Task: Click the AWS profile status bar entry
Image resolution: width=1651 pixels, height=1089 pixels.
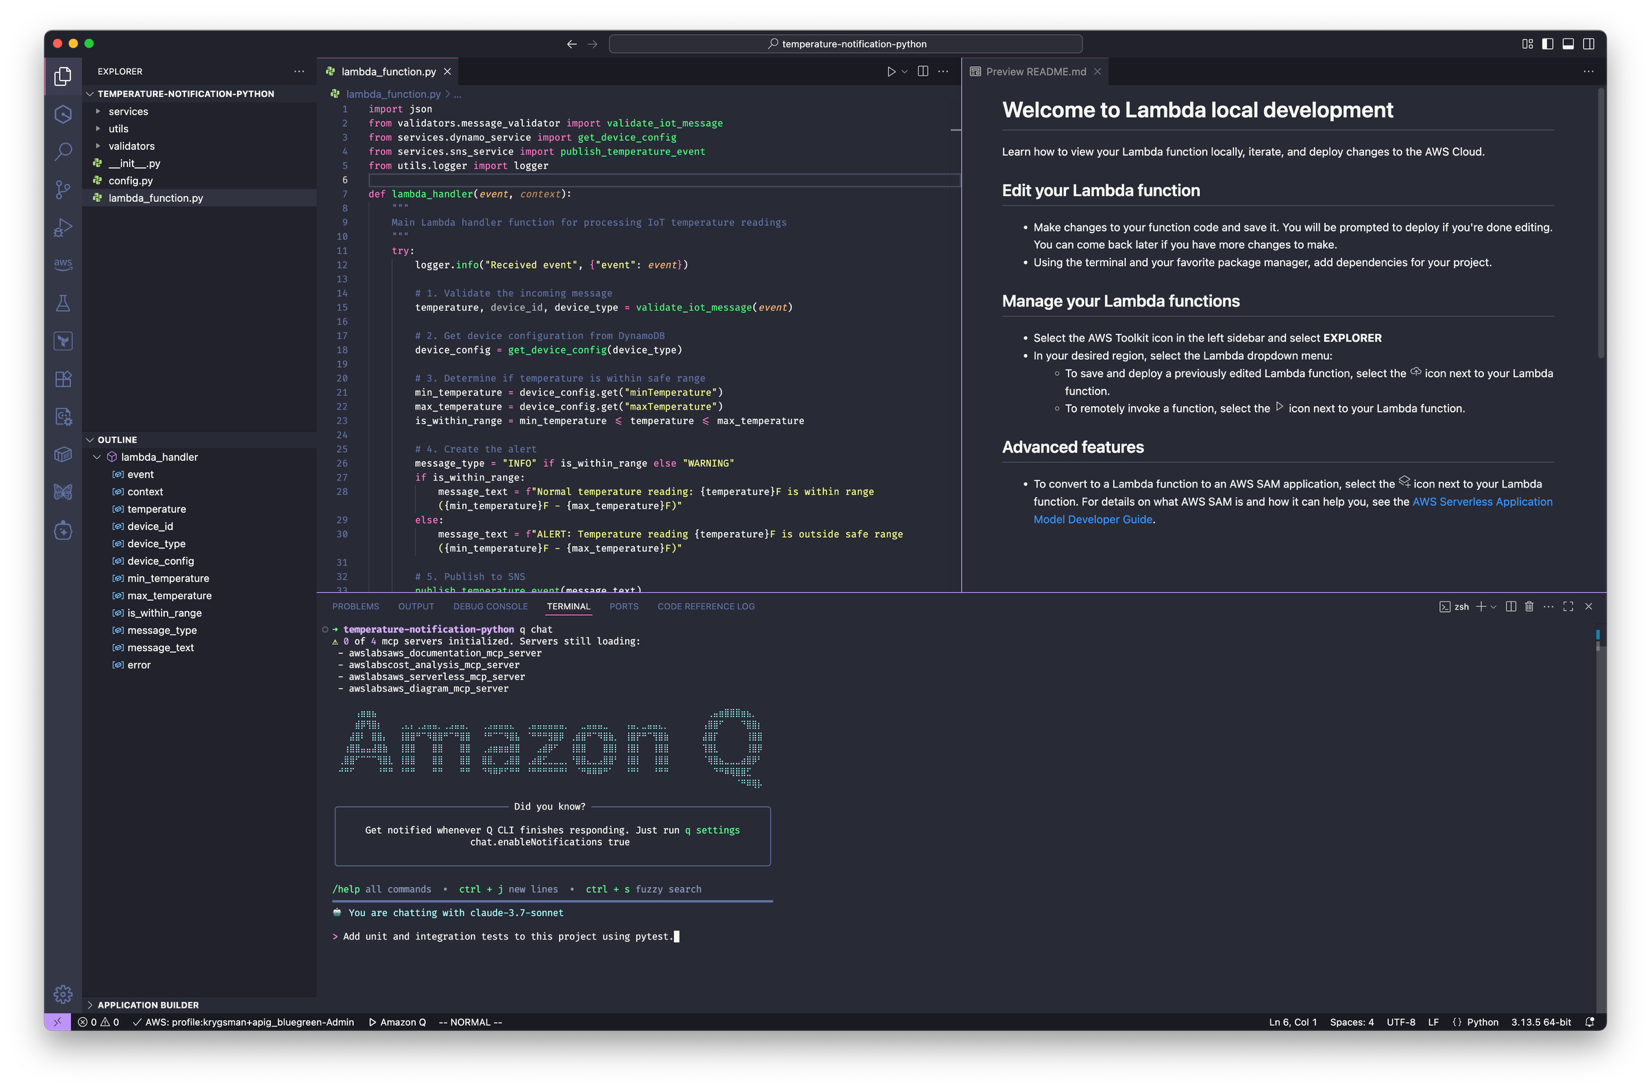Action: click(x=243, y=1022)
